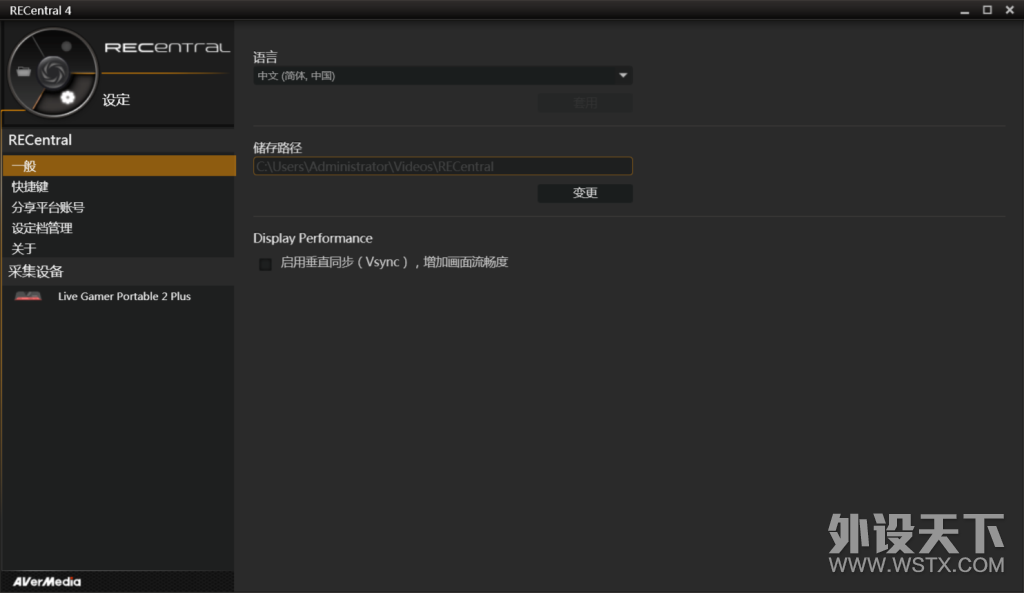Open the 语言 language dropdown

[x=443, y=76]
